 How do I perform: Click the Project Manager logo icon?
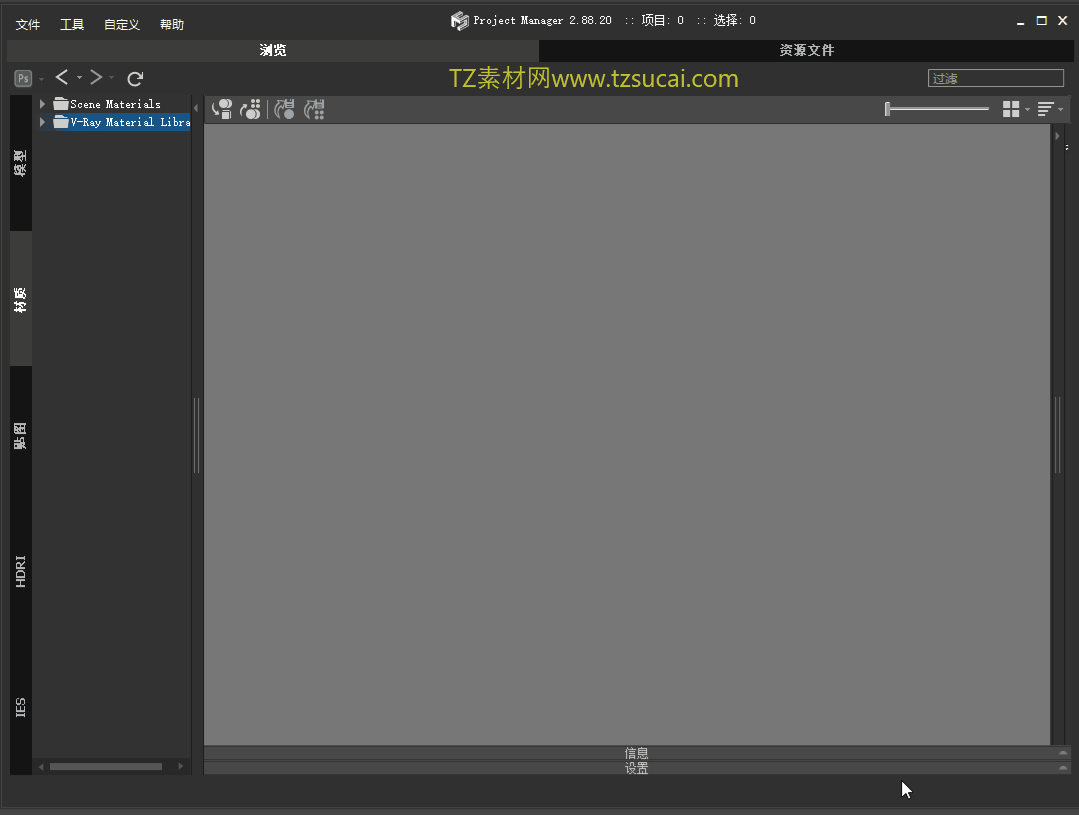[x=460, y=21]
